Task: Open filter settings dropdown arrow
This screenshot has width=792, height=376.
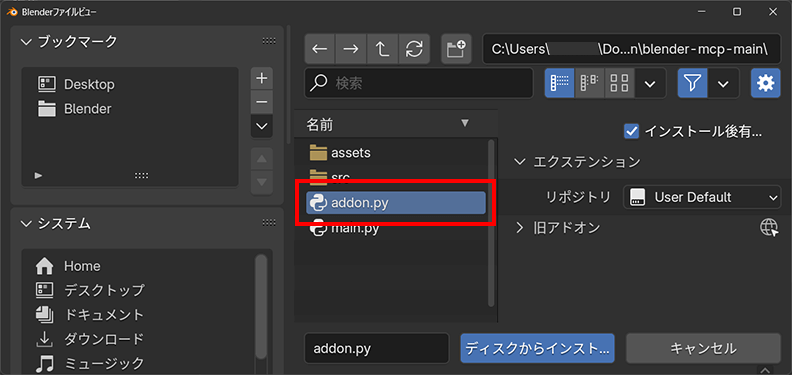Action: (x=724, y=83)
